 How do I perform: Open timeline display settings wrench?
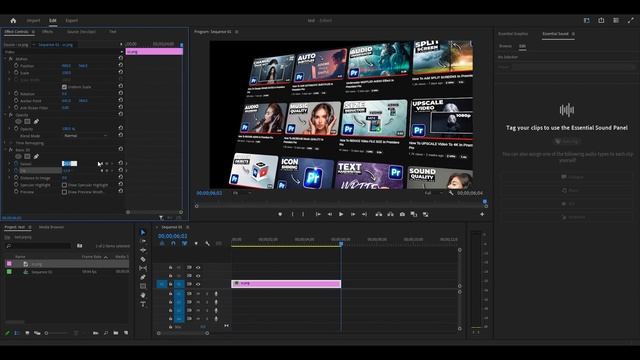[x=207, y=244]
